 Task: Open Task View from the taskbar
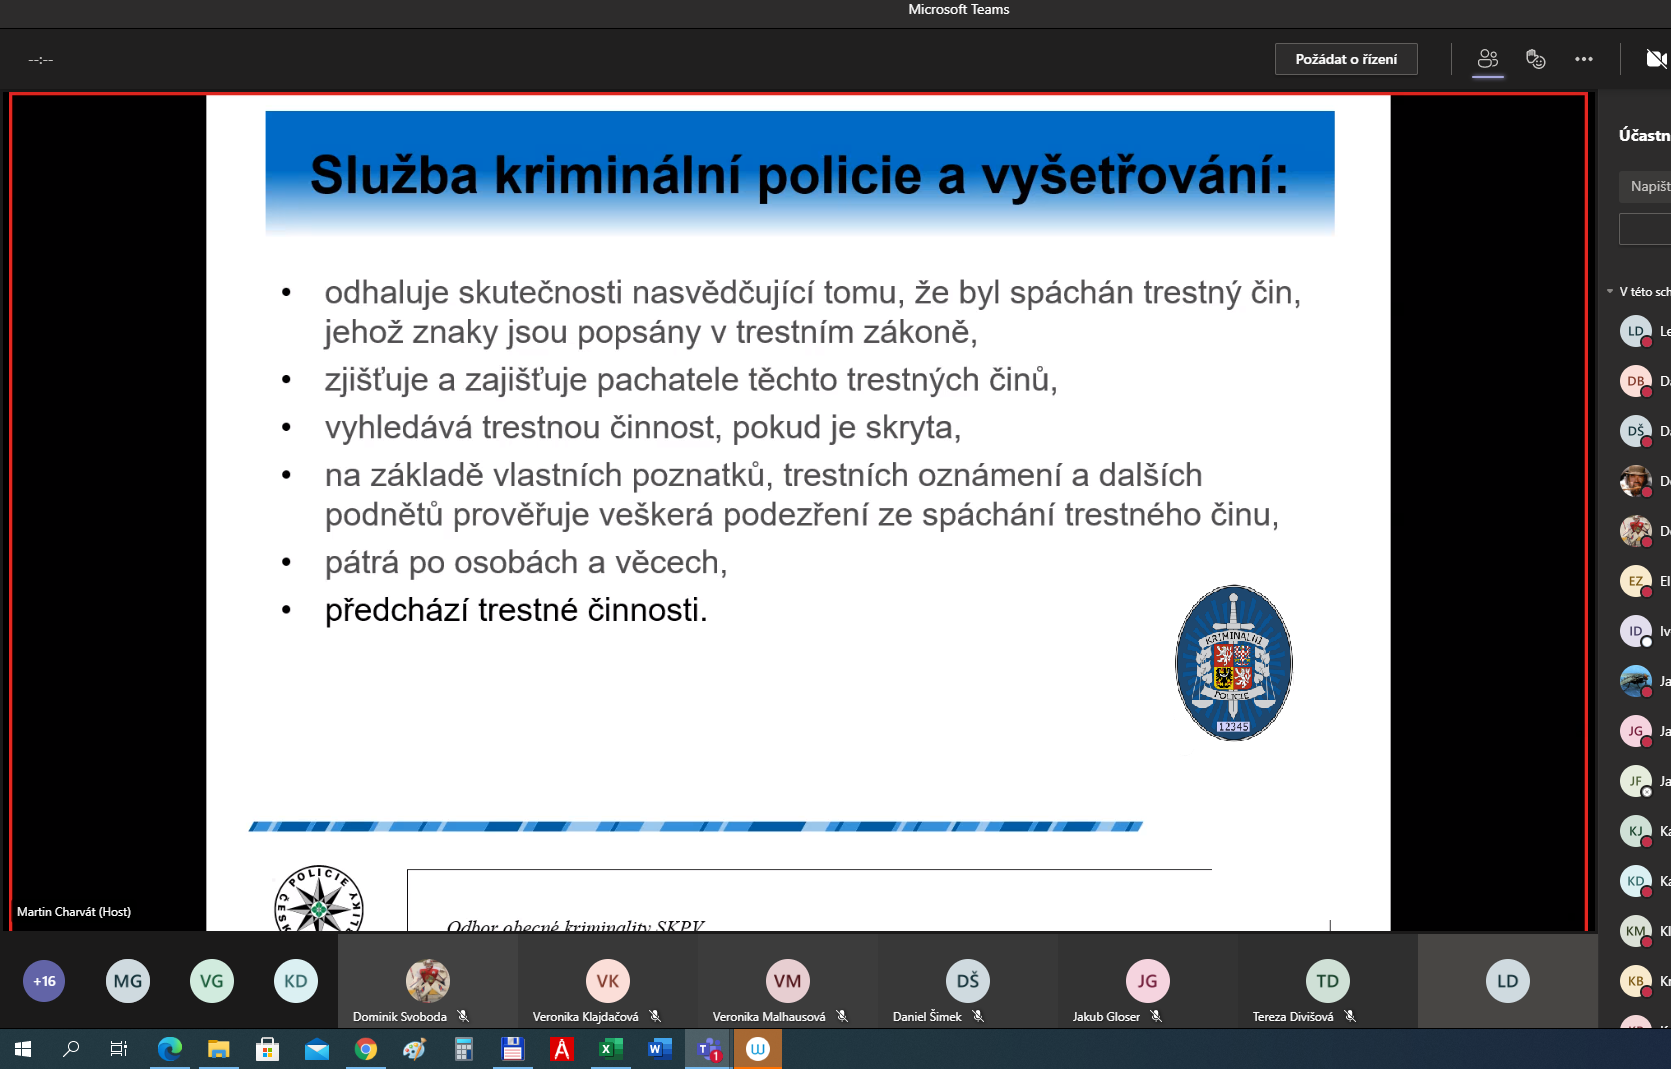pyautogui.click(x=119, y=1049)
